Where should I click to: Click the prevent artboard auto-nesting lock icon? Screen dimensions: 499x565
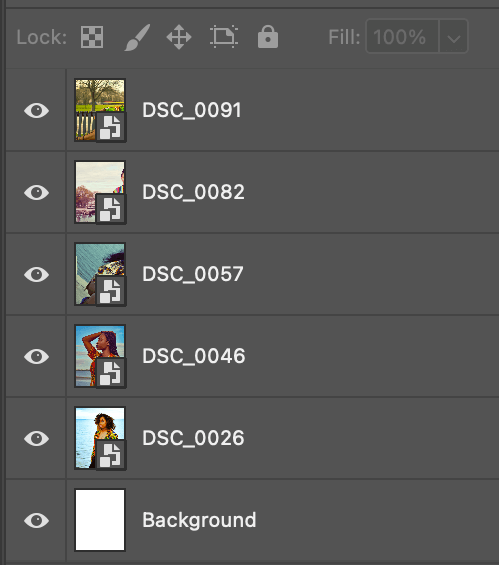pyautogui.click(x=224, y=36)
